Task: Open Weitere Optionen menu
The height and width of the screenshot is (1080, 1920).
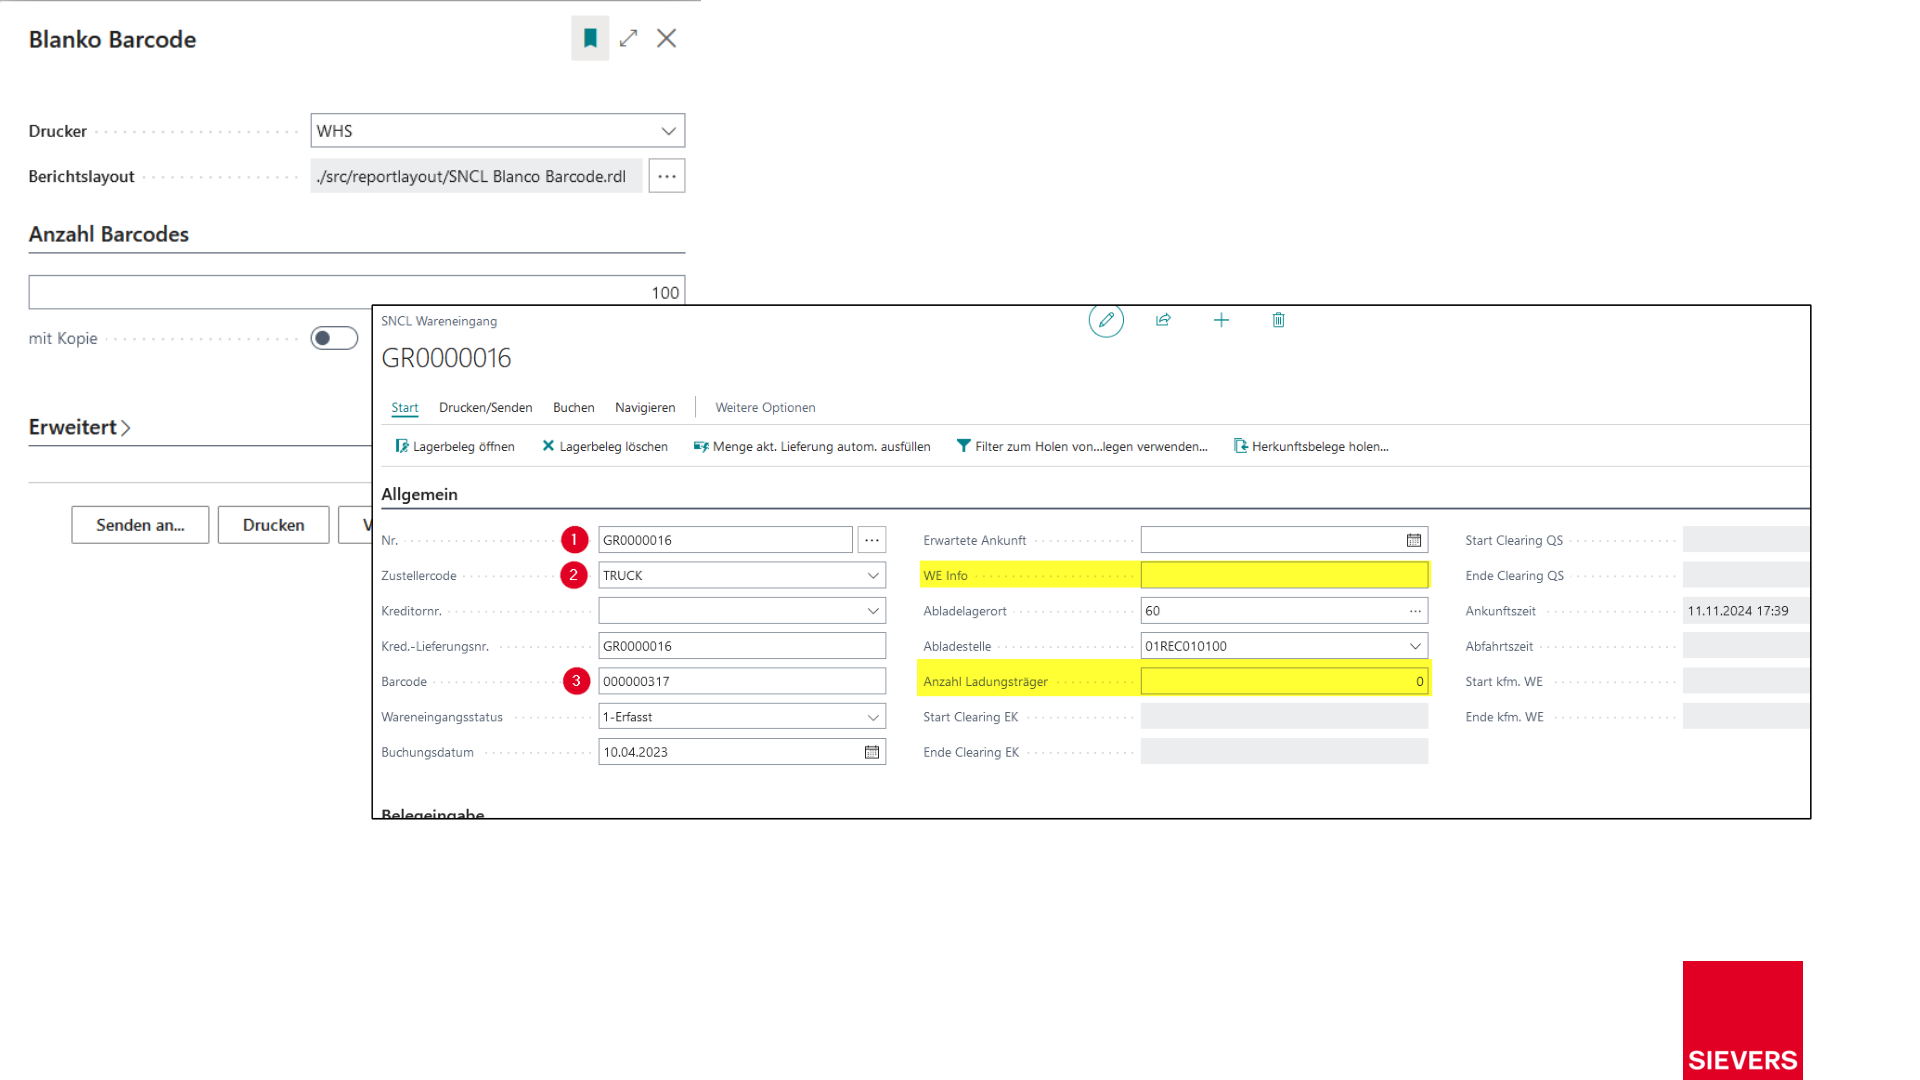Action: tap(765, 408)
